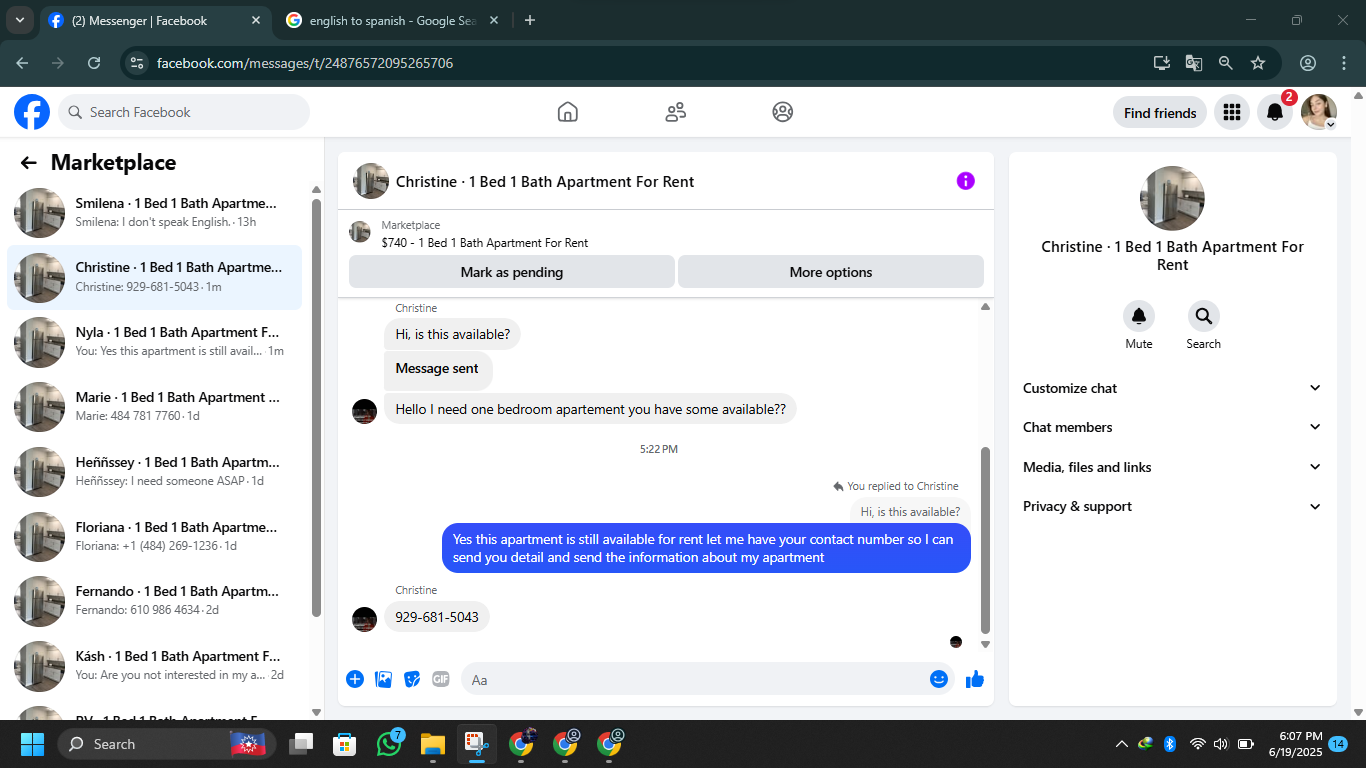
Task: Open the taskbar clock and date
Action: [1295, 744]
